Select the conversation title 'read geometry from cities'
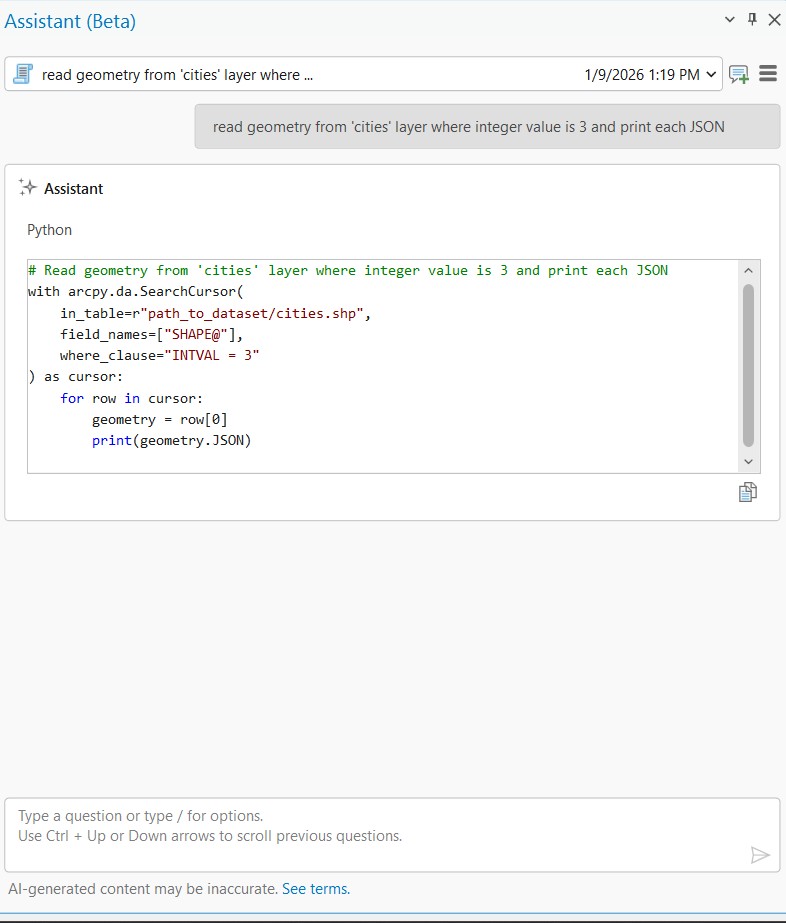The image size is (786, 923). click(x=177, y=74)
